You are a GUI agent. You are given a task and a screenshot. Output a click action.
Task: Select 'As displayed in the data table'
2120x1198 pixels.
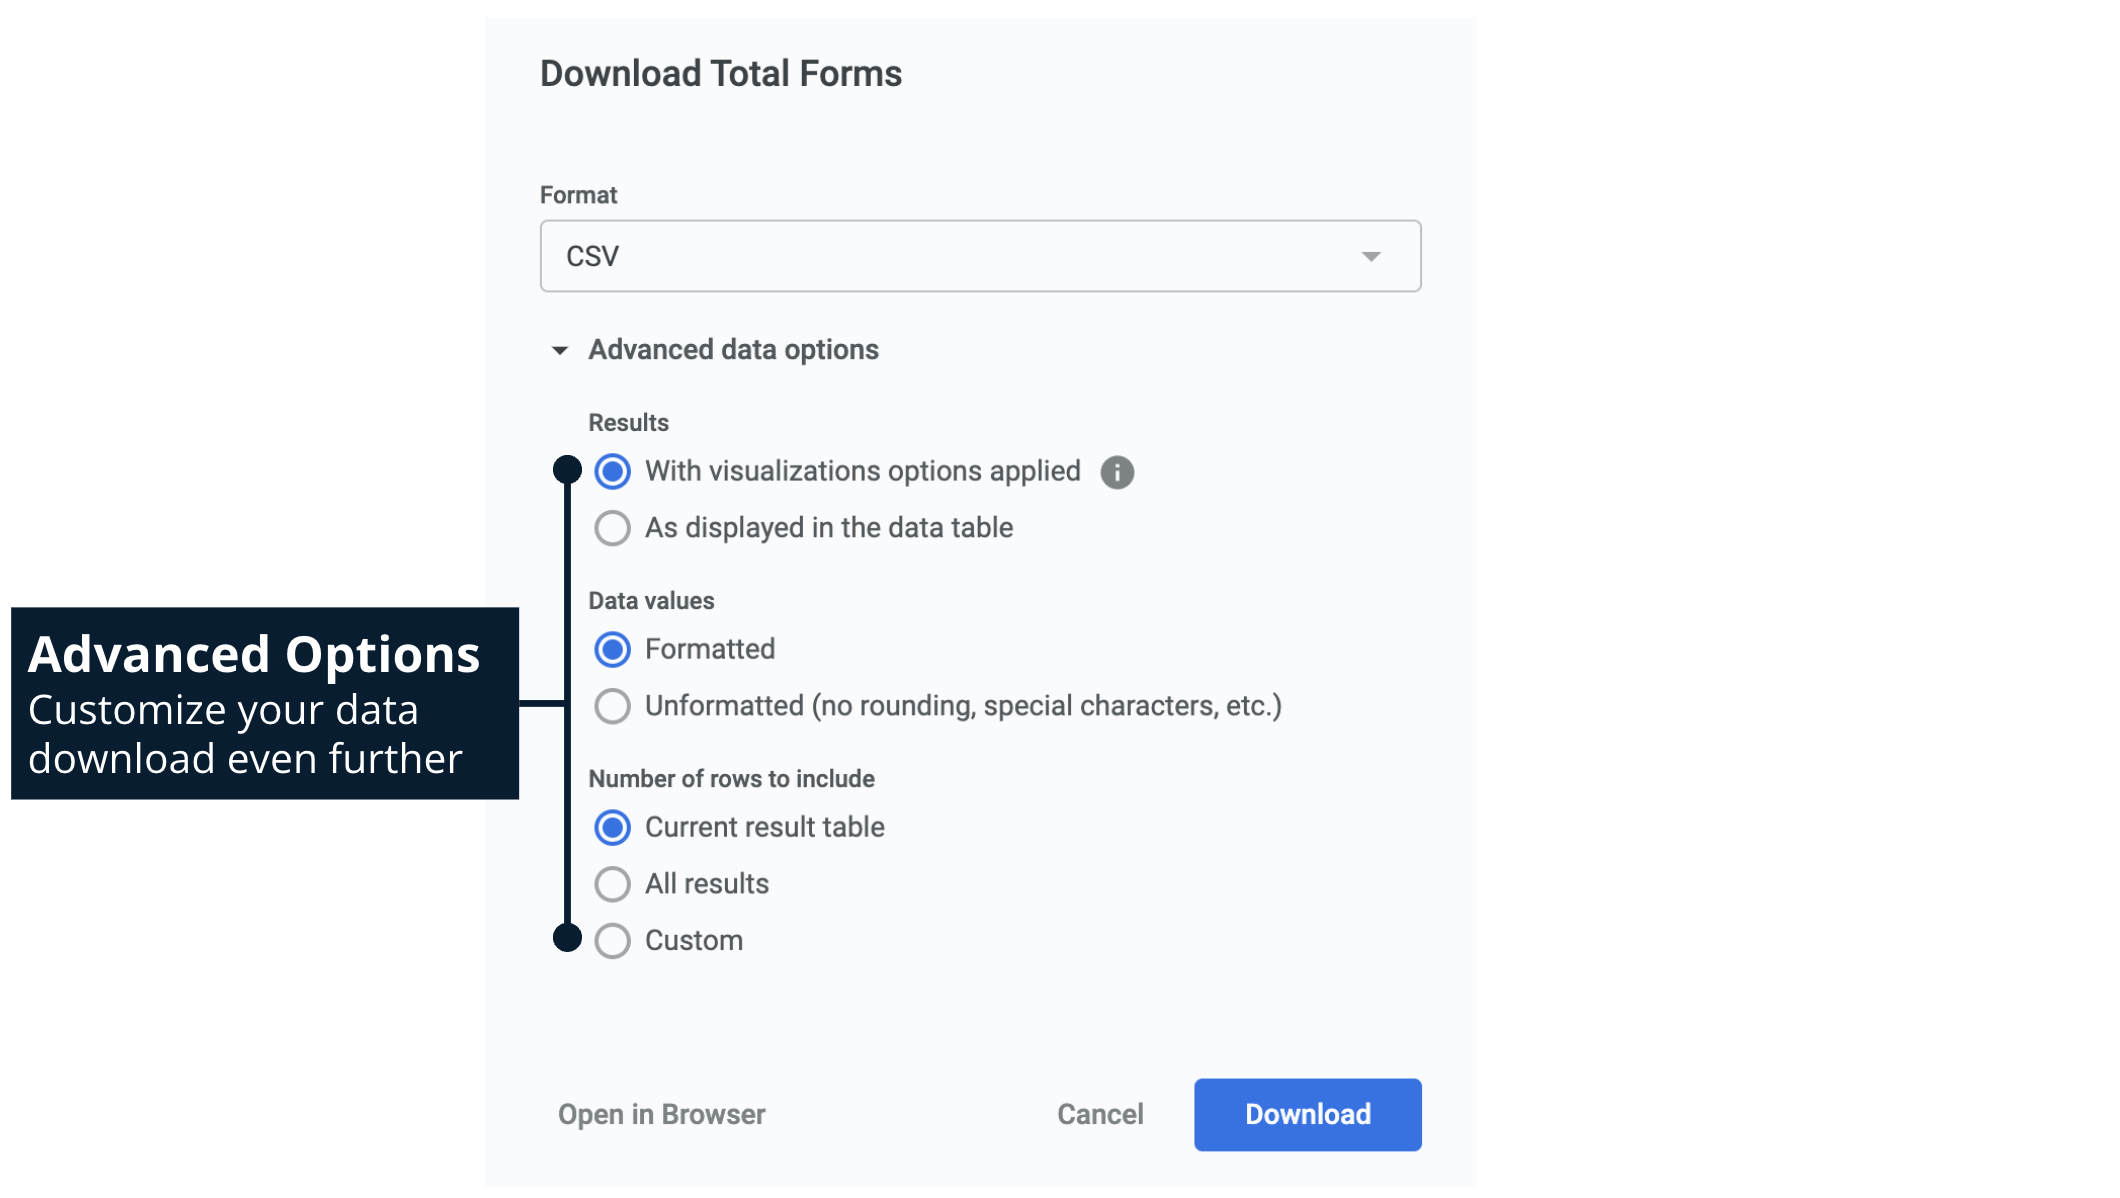613,528
